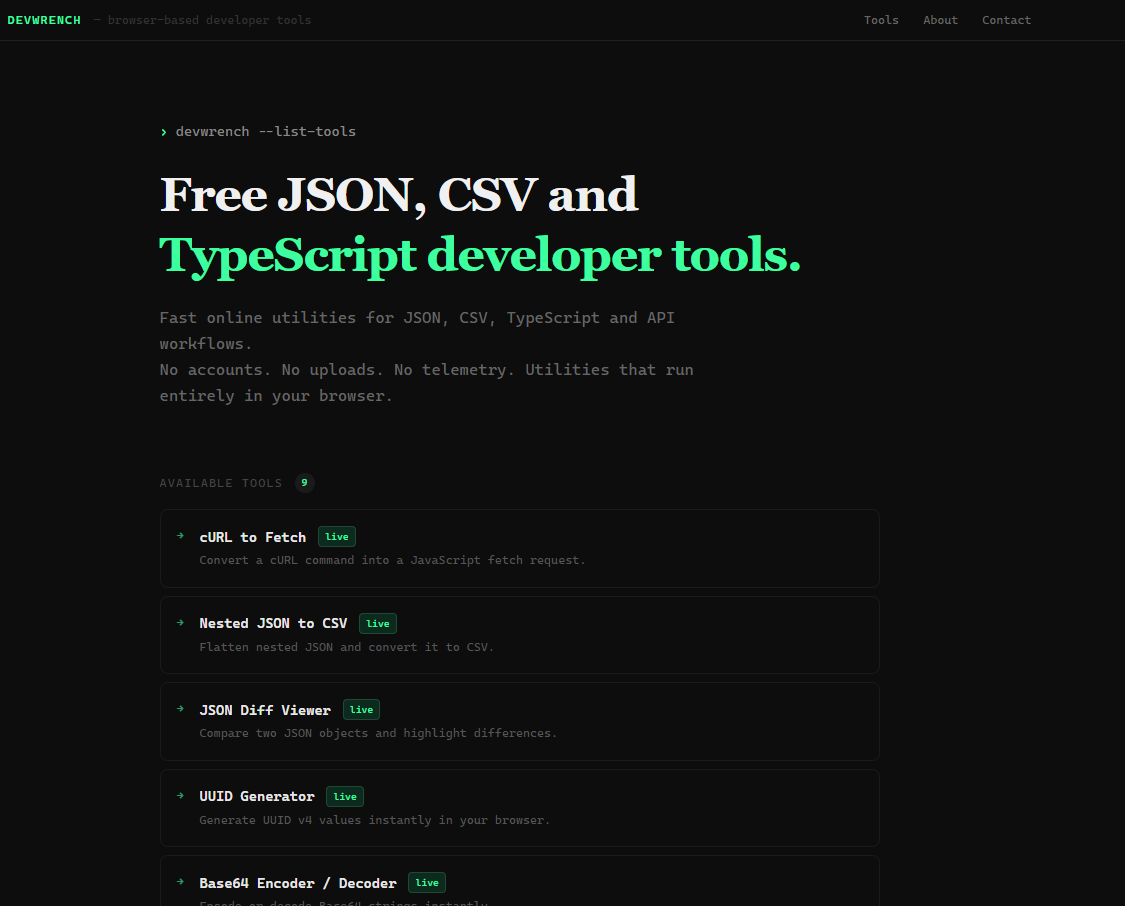
Task: Open the Contact nav item
Action: pos(1006,20)
